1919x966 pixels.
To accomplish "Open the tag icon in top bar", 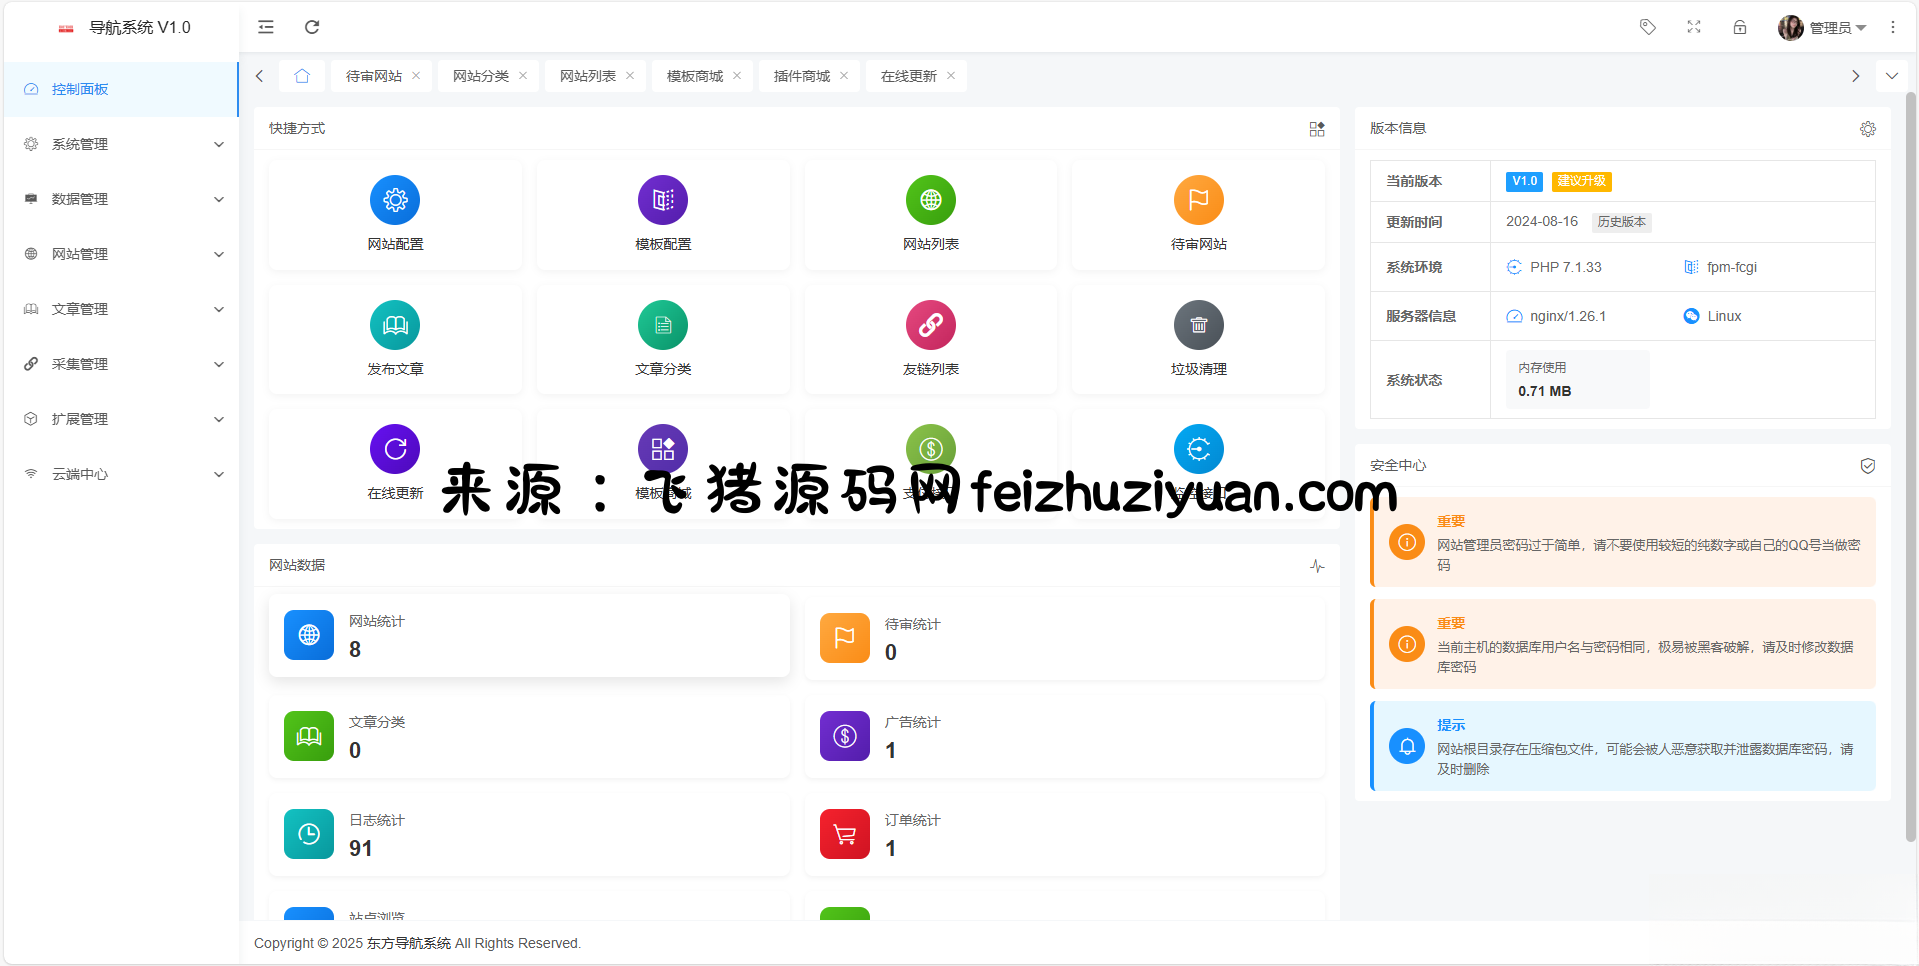I will pyautogui.click(x=1648, y=27).
